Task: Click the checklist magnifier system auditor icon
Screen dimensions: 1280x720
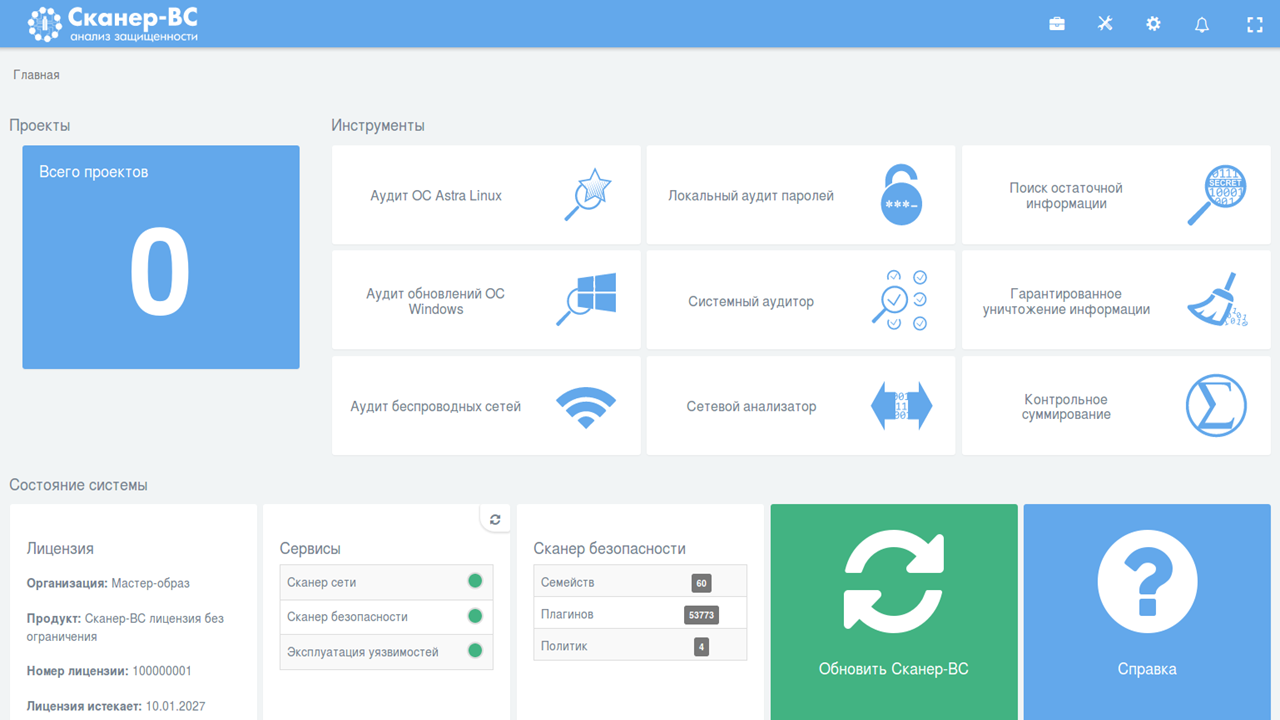Action: coord(900,300)
